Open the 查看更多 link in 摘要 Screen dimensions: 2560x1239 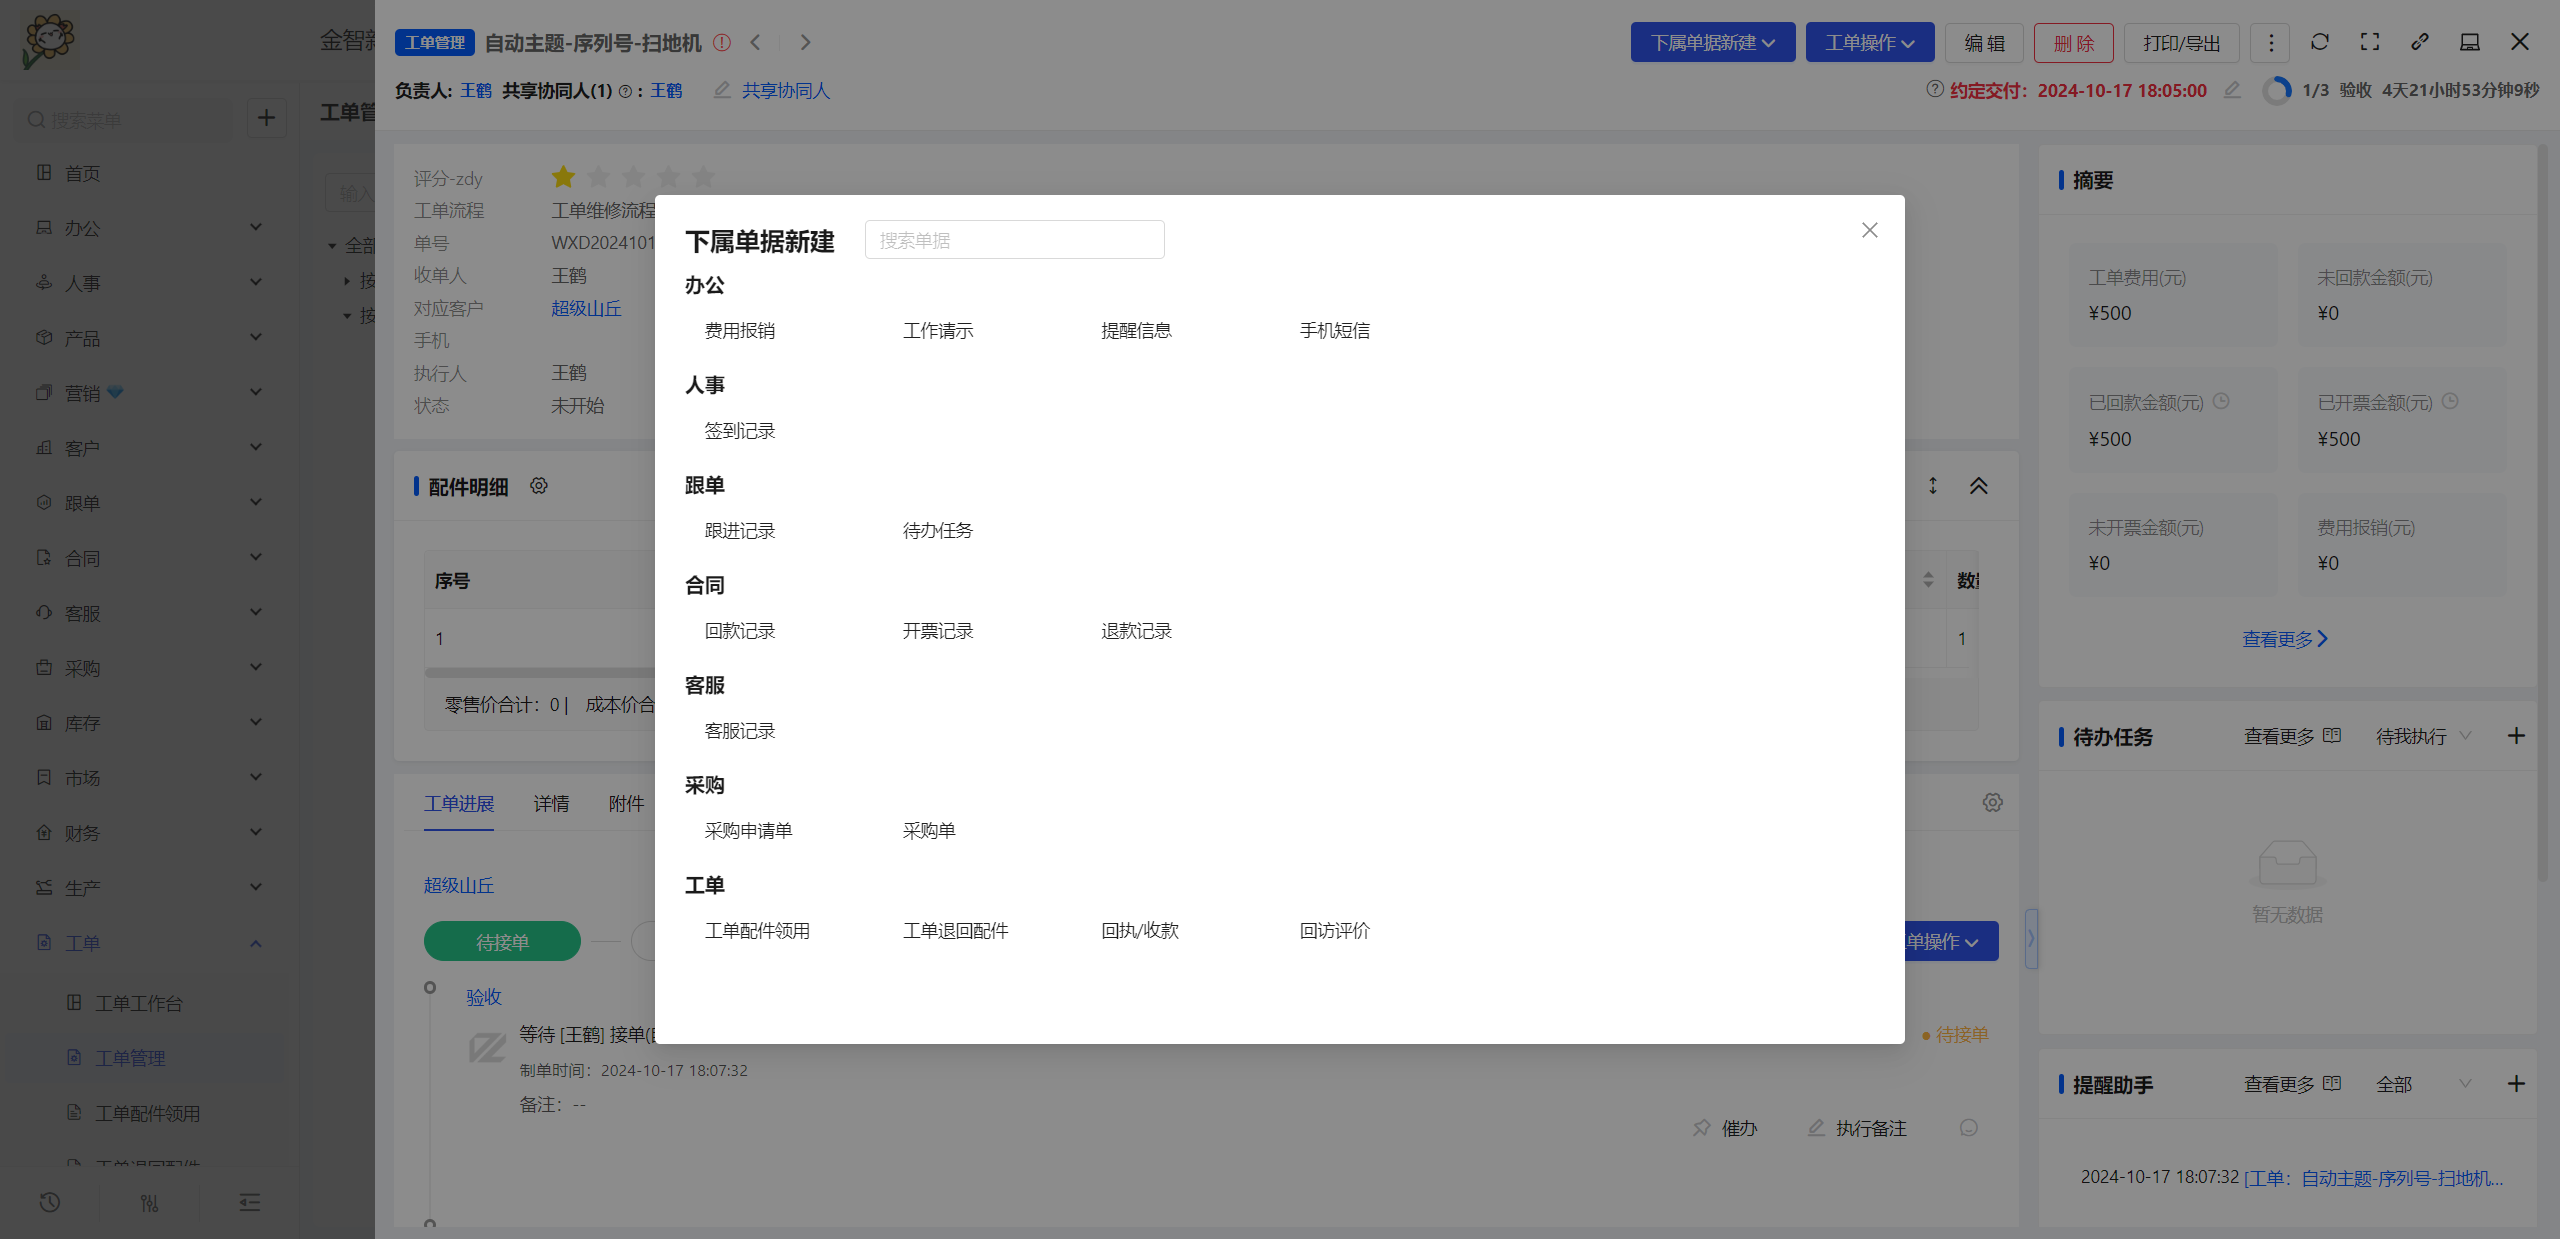tap(2284, 639)
